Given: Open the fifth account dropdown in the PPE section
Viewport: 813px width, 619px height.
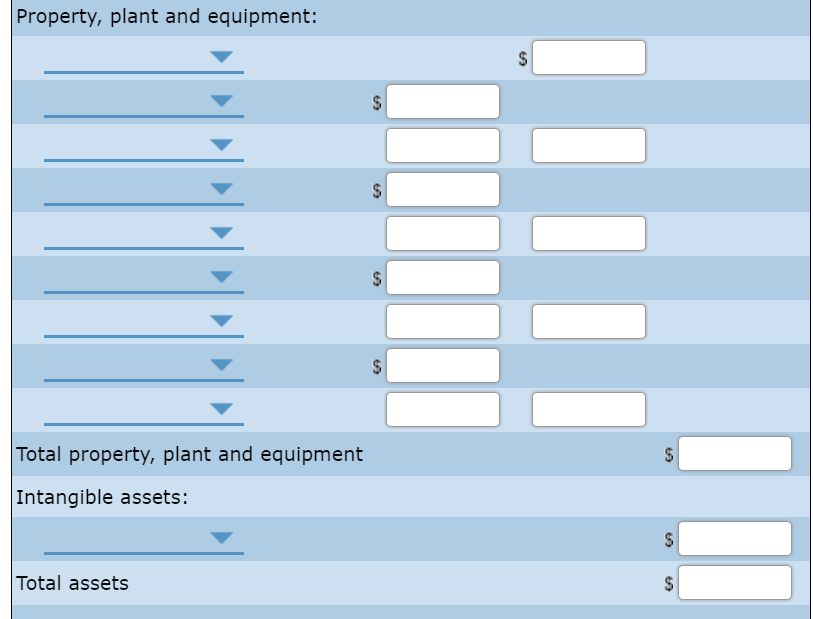Looking at the screenshot, I should point(222,233).
